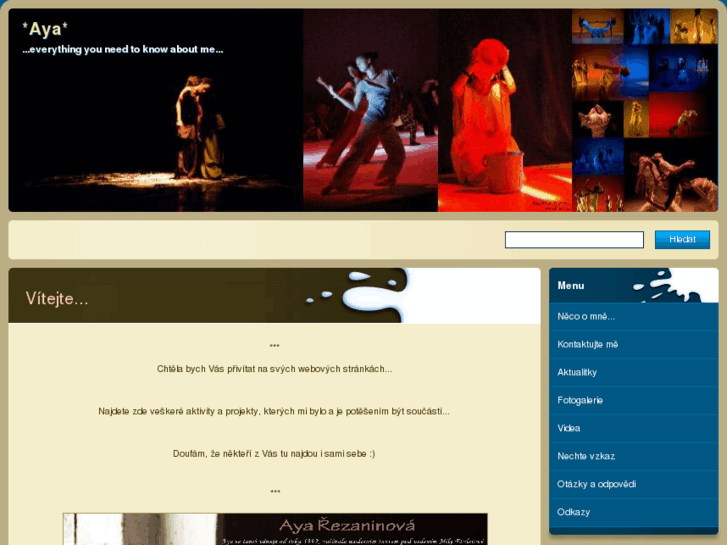Open 'Nechte vzkaz' menu entry
The width and height of the screenshot is (727, 545).
pyautogui.click(x=633, y=456)
